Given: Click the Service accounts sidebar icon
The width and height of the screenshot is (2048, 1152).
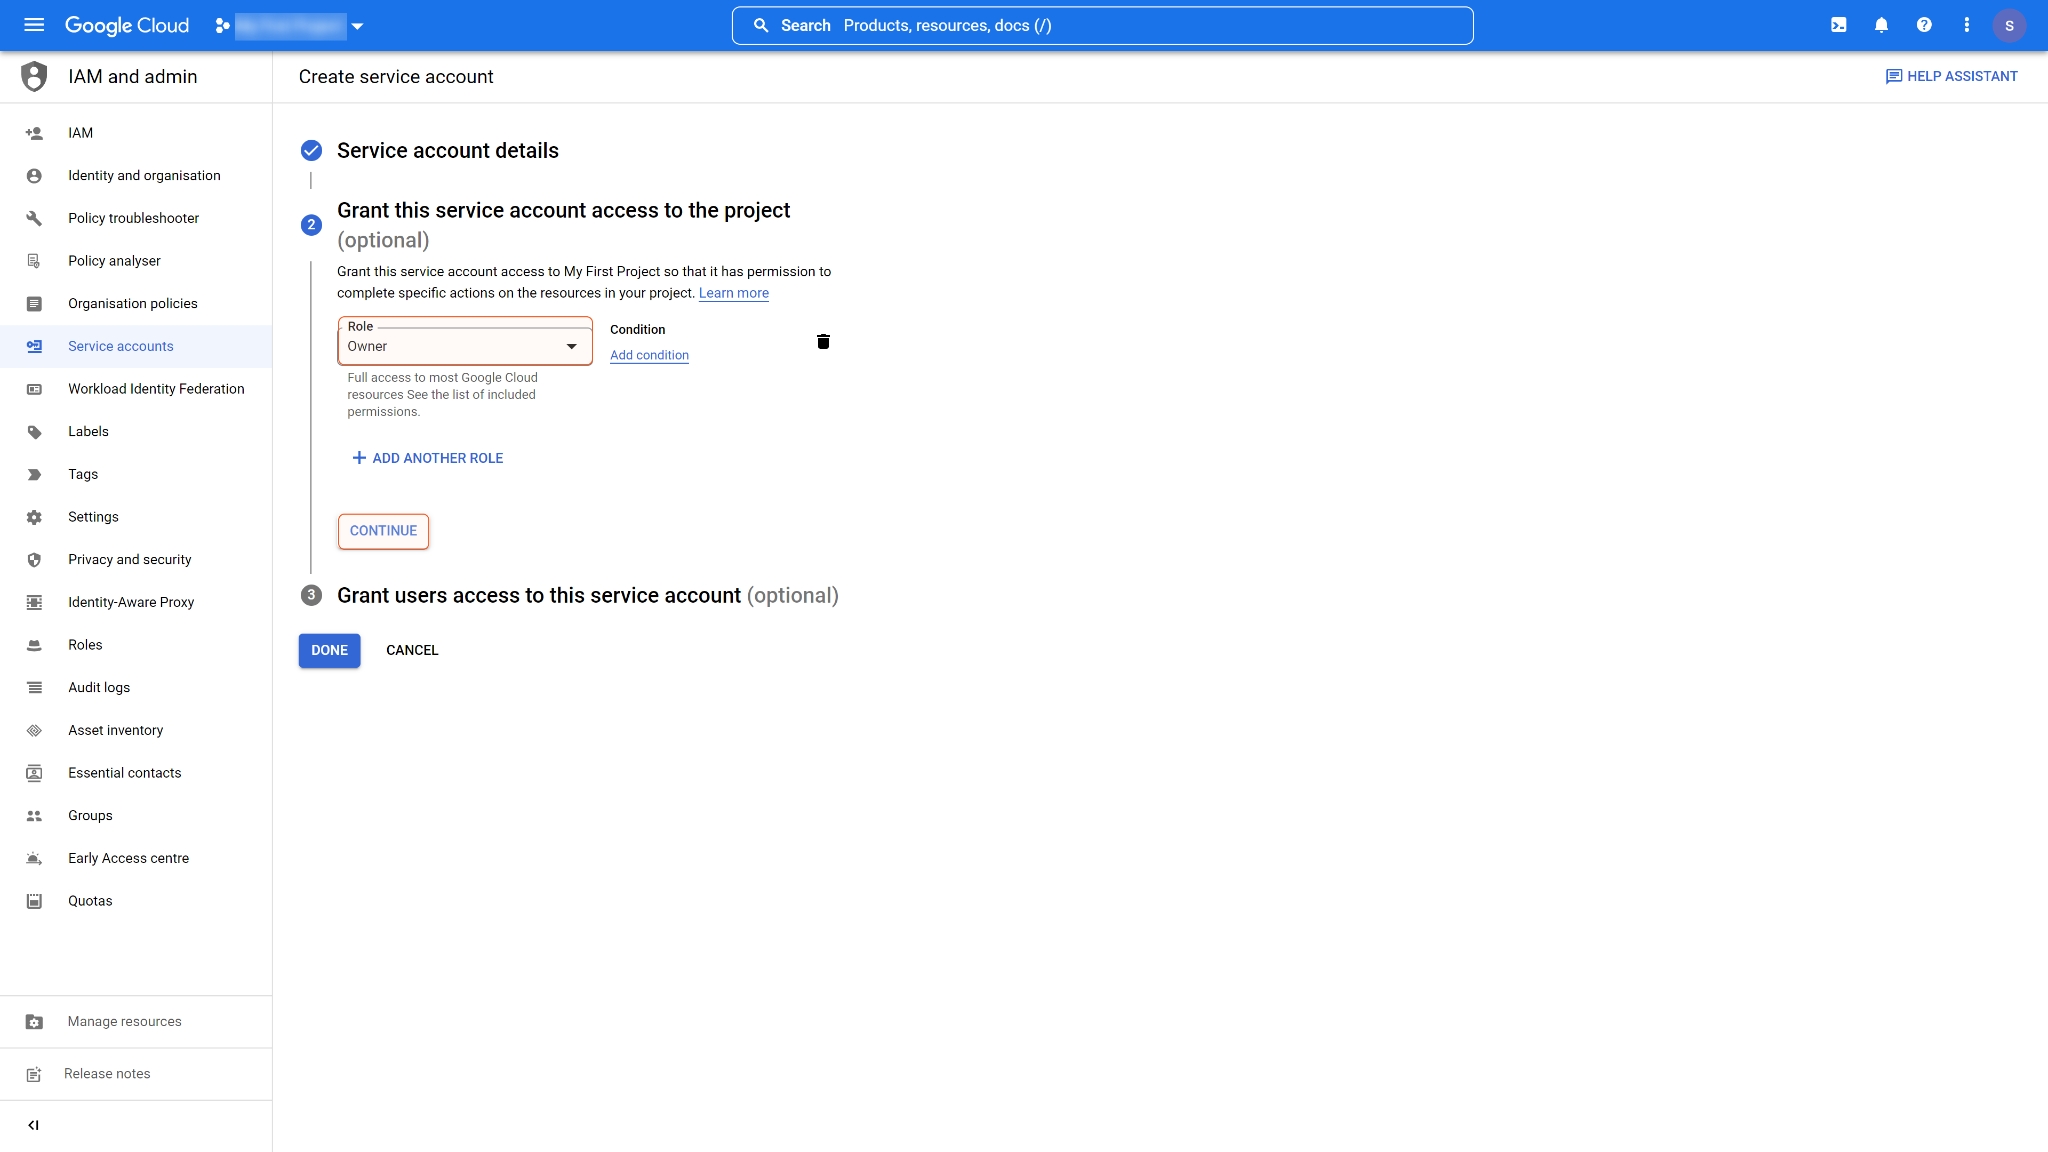Looking at the screenshot, I should [34, 346].
